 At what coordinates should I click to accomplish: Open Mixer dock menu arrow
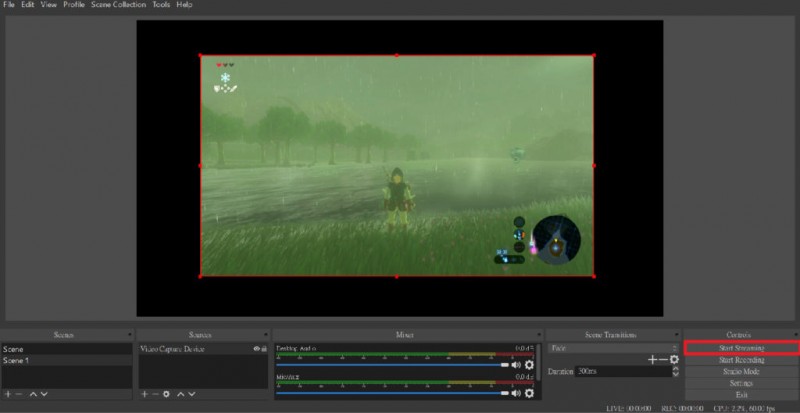(538, 335)
